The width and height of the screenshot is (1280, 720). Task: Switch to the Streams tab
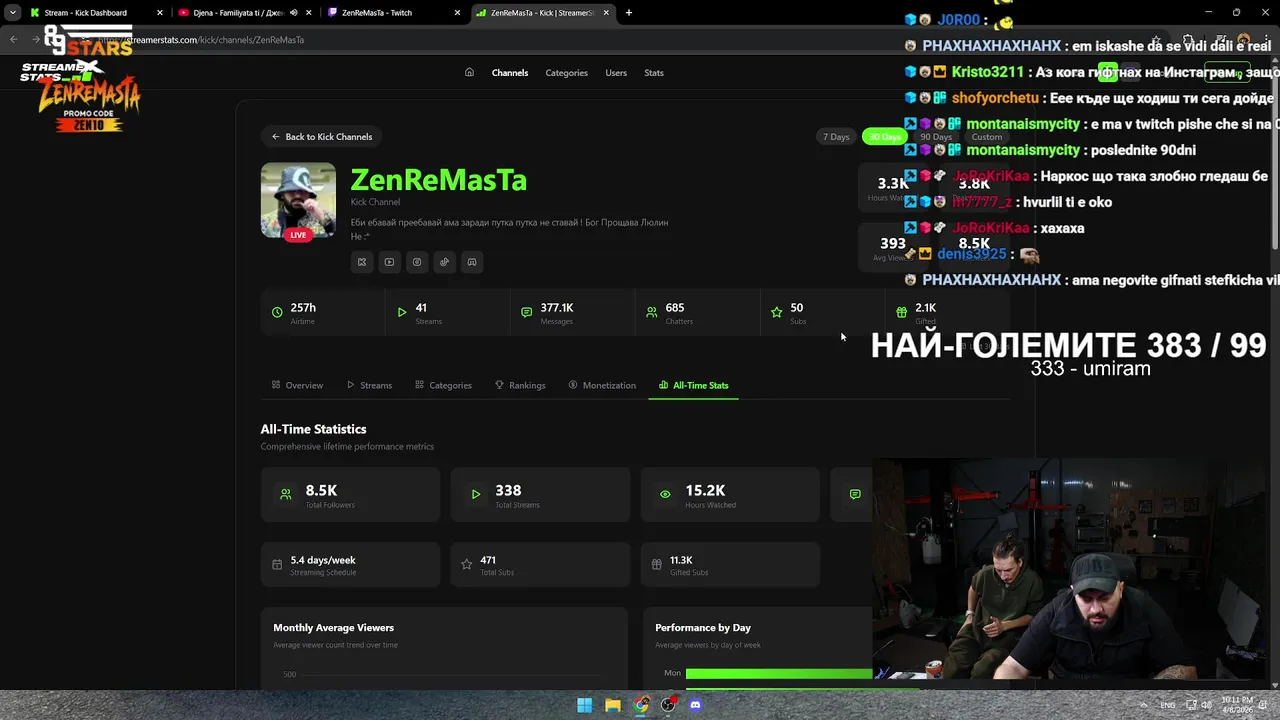[x=369, y=385]
